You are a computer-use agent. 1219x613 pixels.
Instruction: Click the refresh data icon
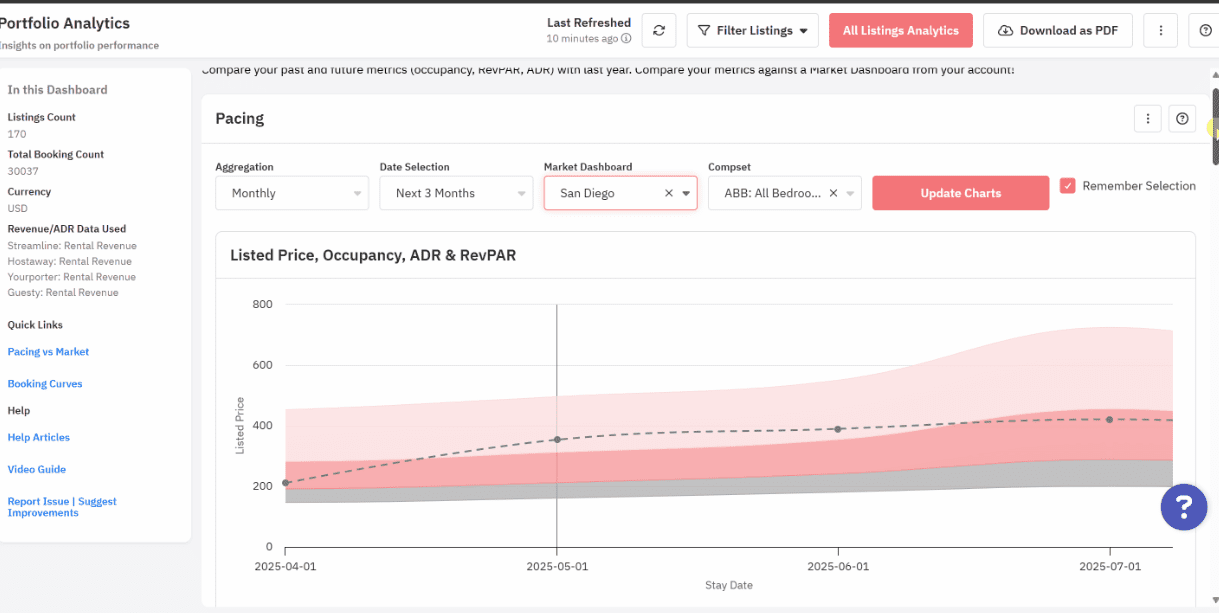(x=658, y=30)
